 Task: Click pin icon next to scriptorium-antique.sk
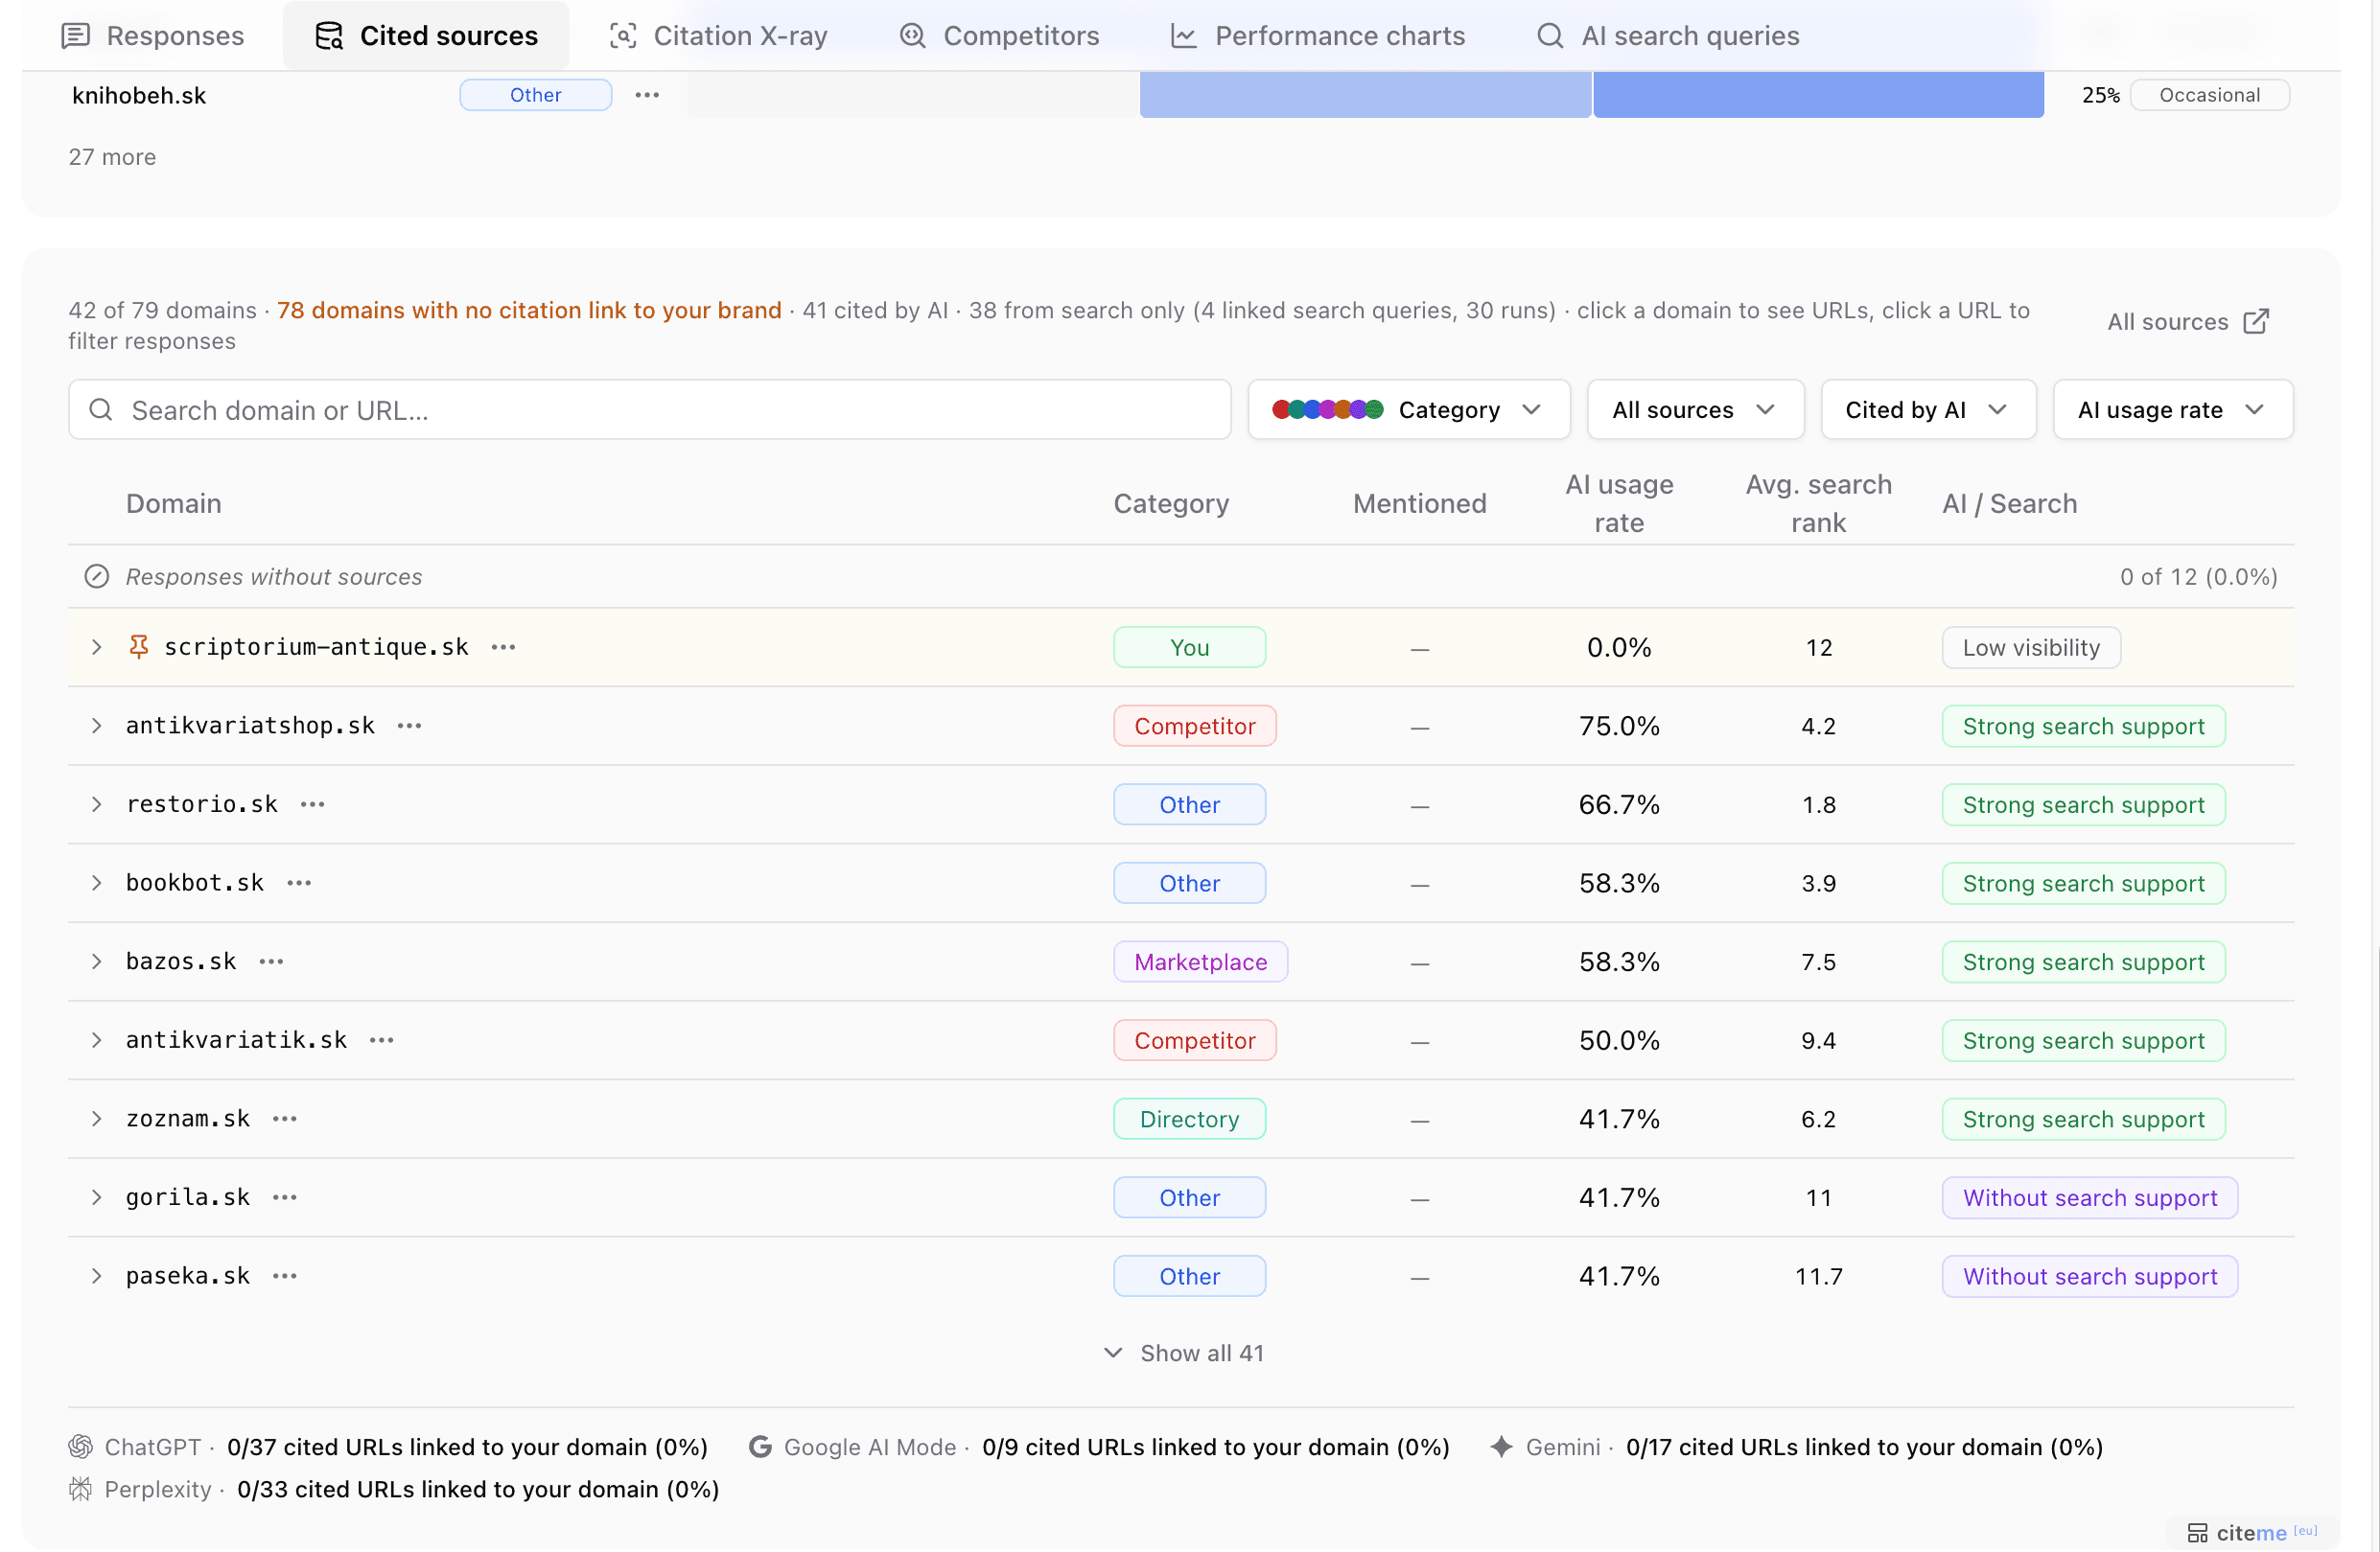point(139,647)
